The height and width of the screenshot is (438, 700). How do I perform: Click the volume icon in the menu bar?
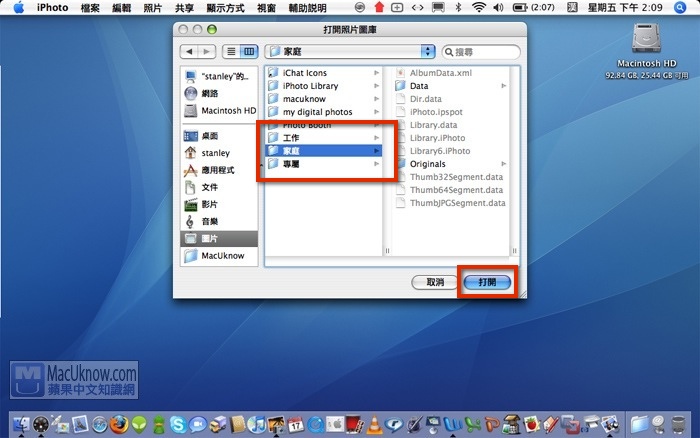pyautogui.click(x=498, y=7)
